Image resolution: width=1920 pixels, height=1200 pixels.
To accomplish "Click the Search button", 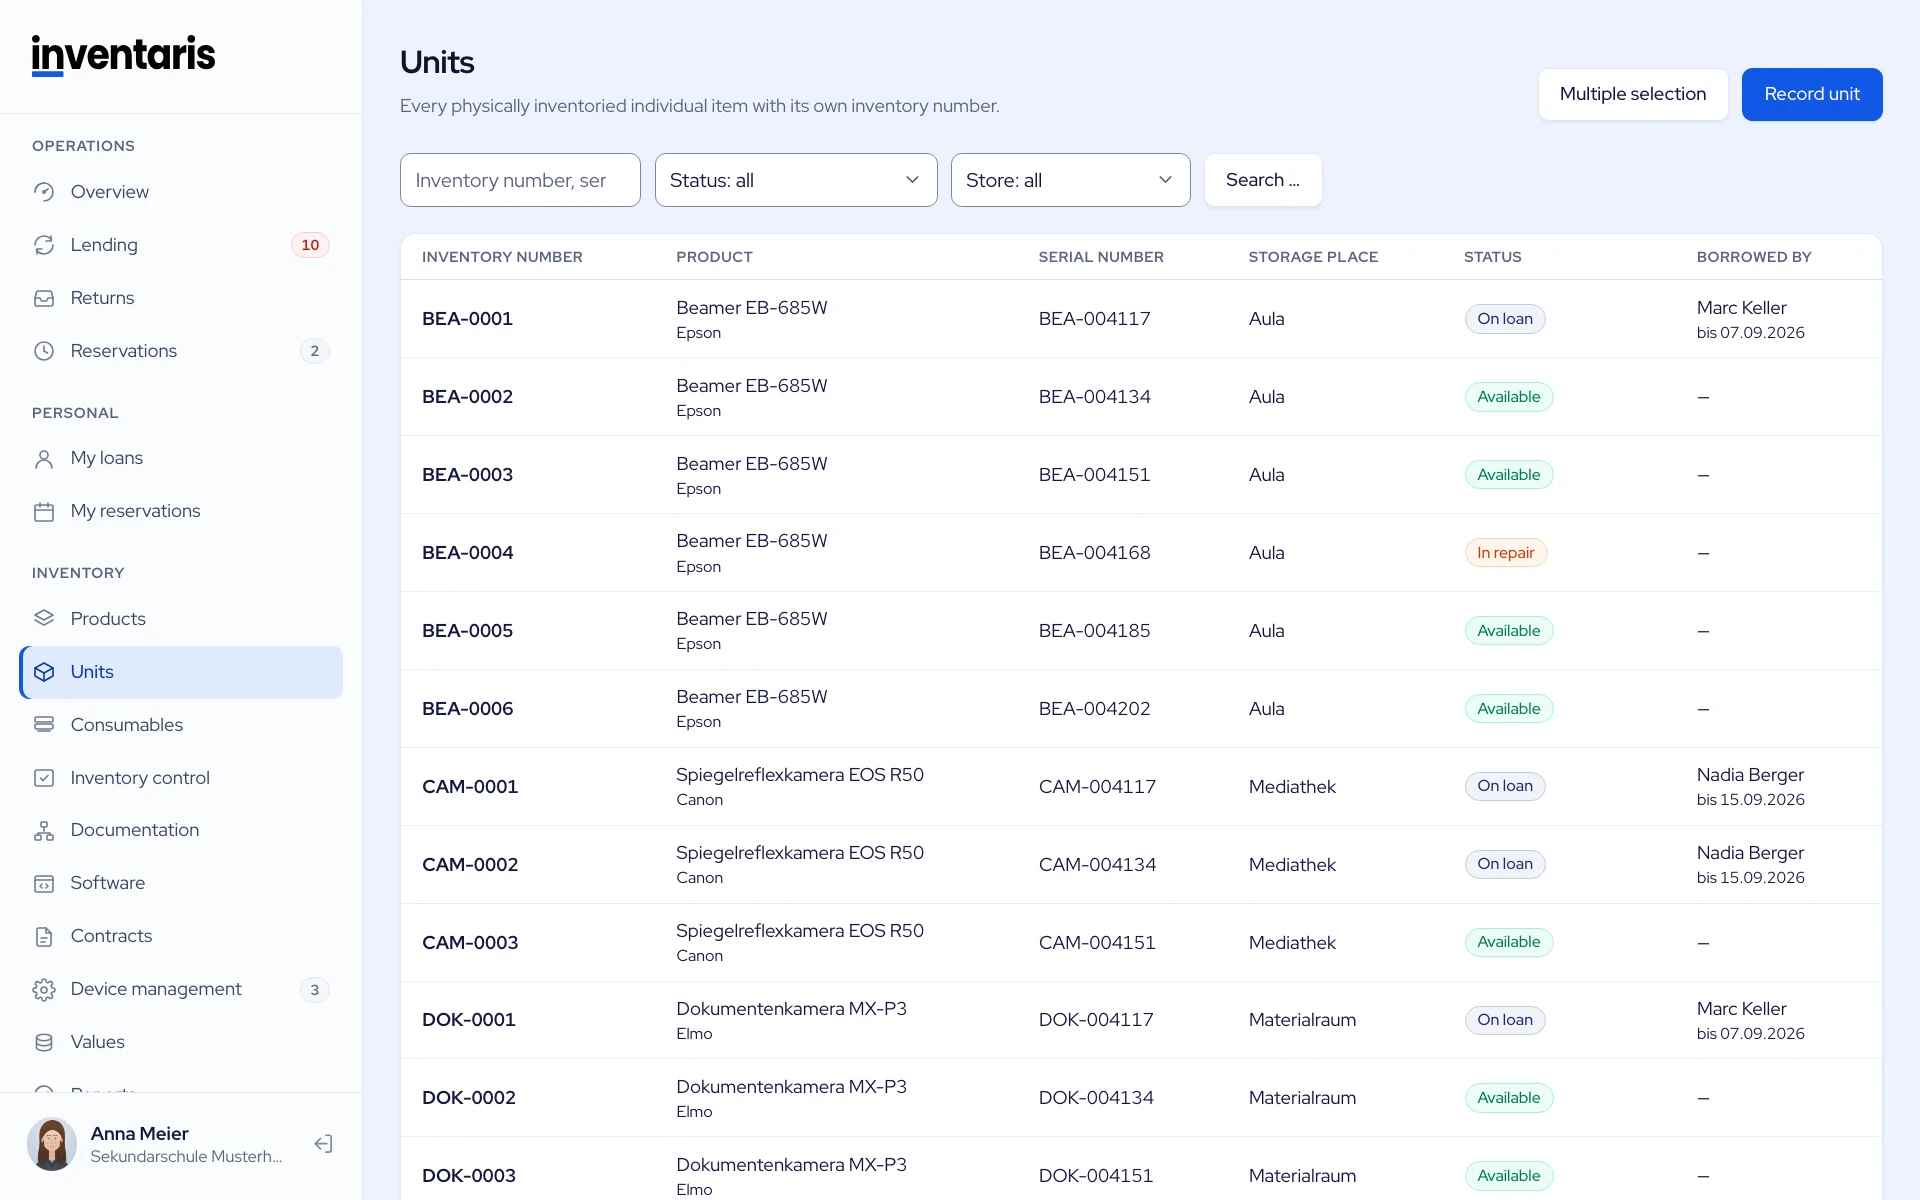I will pos(1263,180).
